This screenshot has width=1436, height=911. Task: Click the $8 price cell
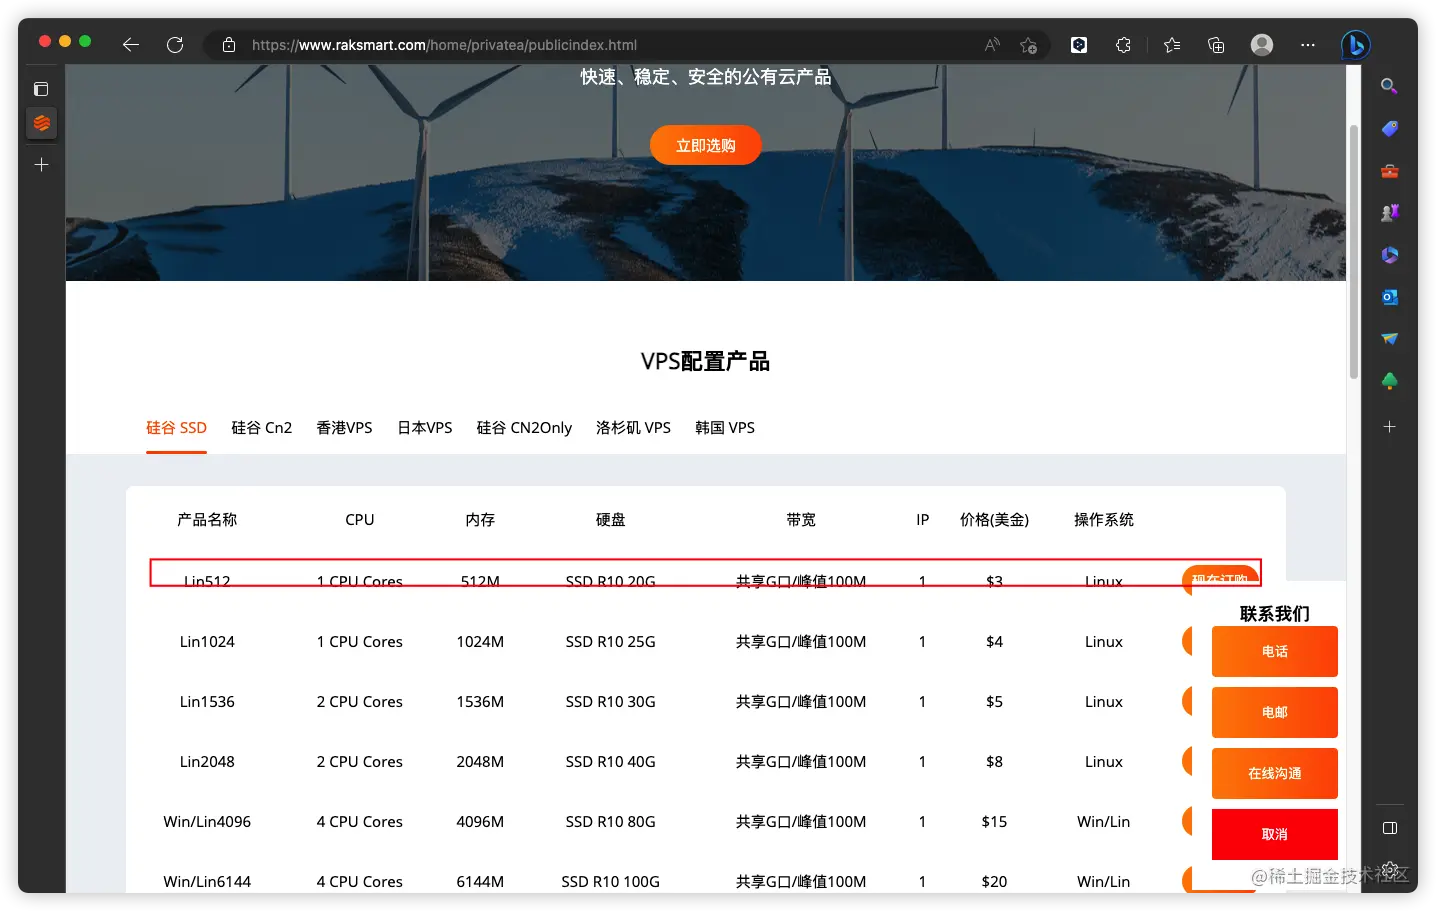point(994,762)
